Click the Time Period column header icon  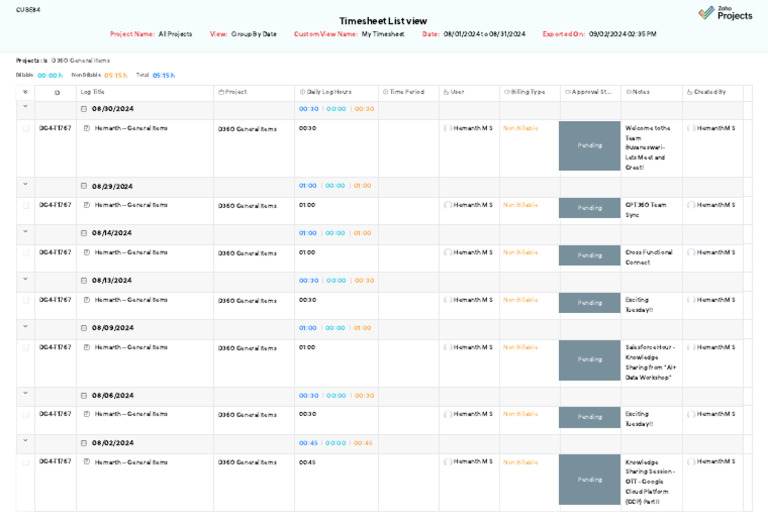(385, 92)
